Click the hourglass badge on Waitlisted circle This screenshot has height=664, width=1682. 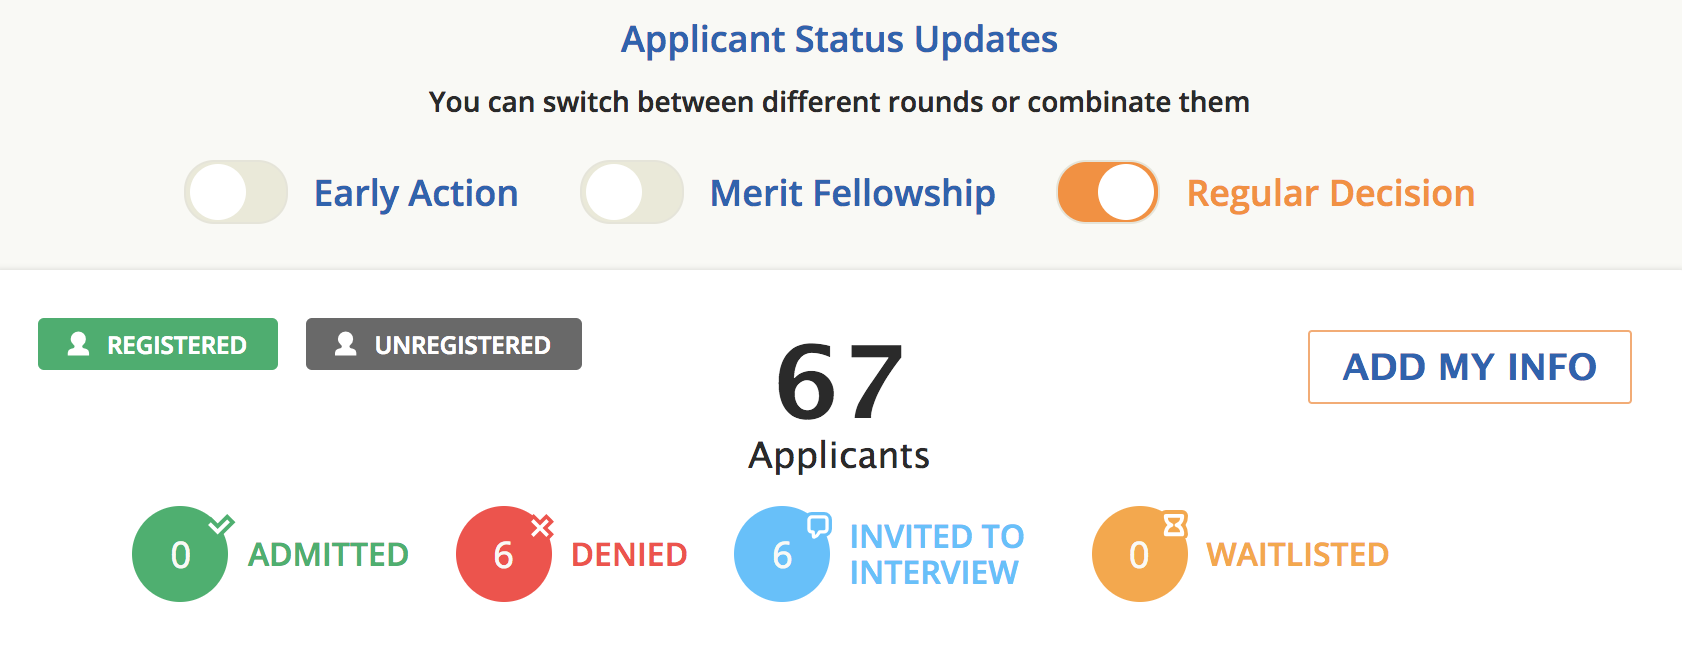point(1174,524)
